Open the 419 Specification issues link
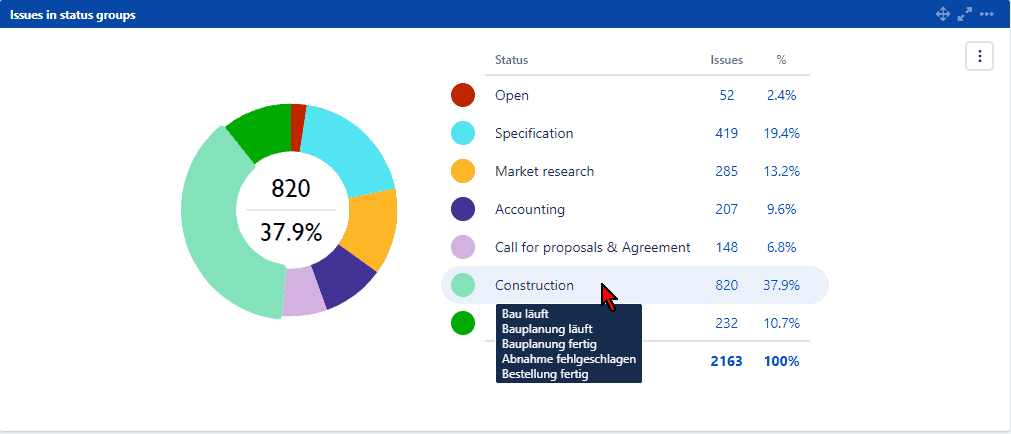 (726, 133)
